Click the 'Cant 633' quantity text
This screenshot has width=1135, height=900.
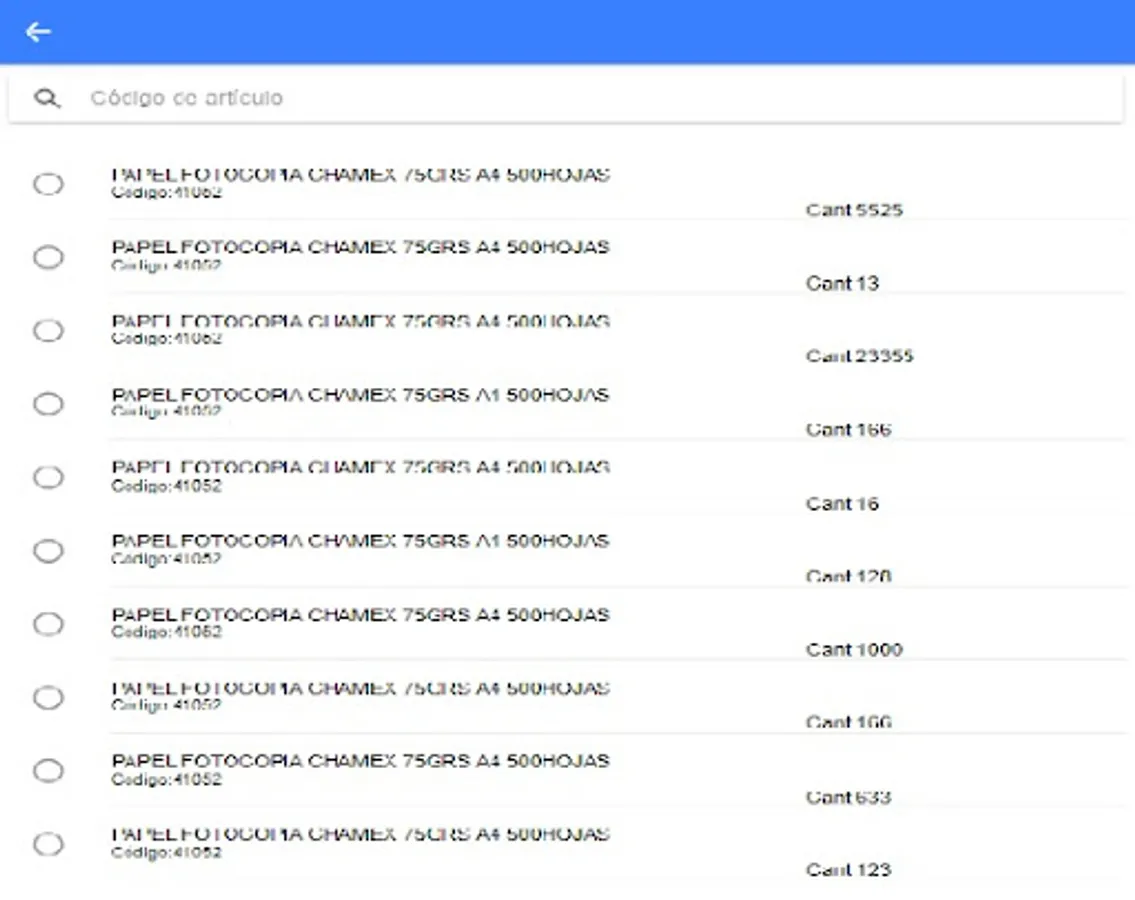coord(848,797)
